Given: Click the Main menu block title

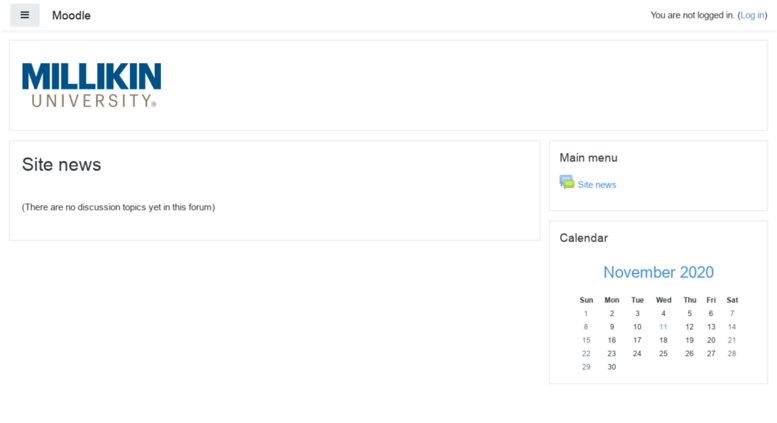Looking at the screenshot, I should (x=588, y=158).
